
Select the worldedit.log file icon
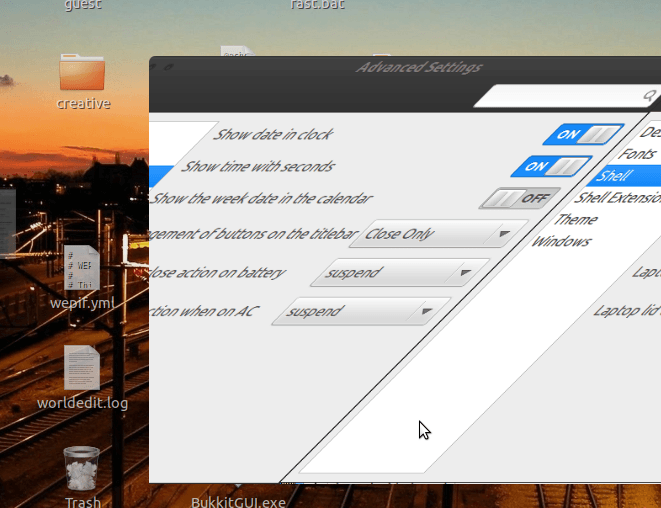click(82, 368)
